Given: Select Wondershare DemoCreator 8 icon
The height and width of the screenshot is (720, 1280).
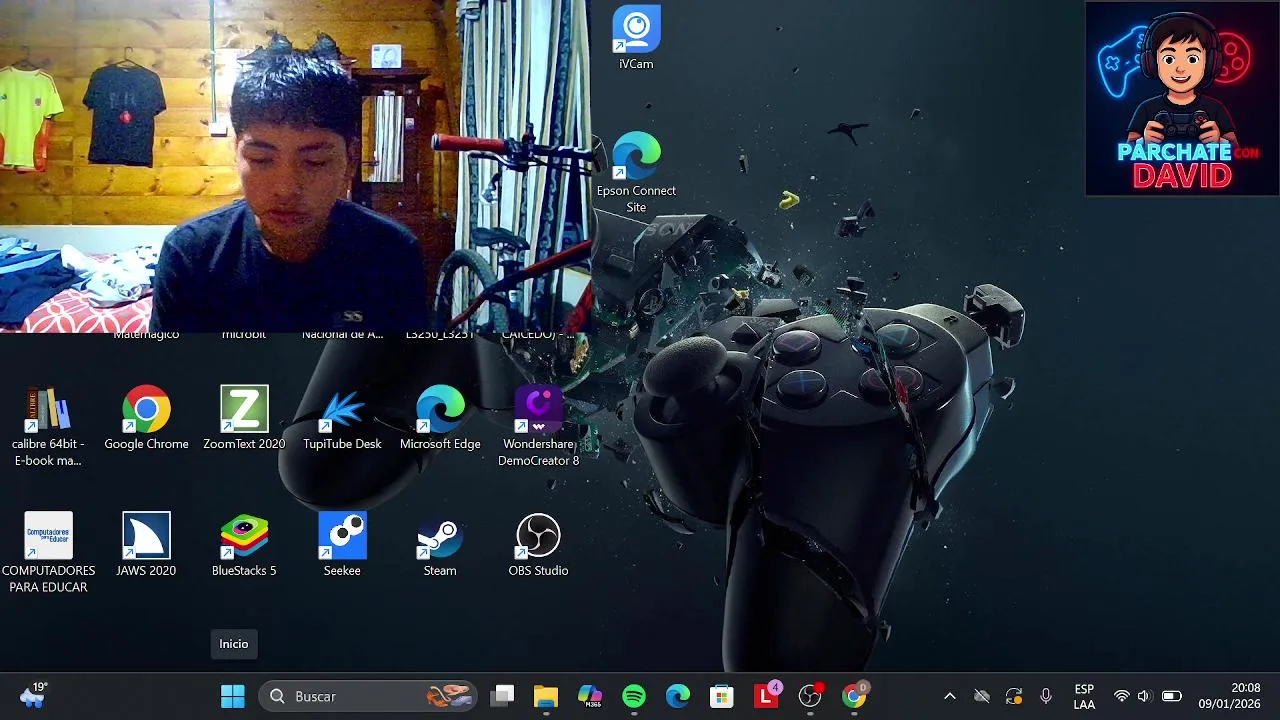Looking at the screenshot, I should [x=538, y=426].
